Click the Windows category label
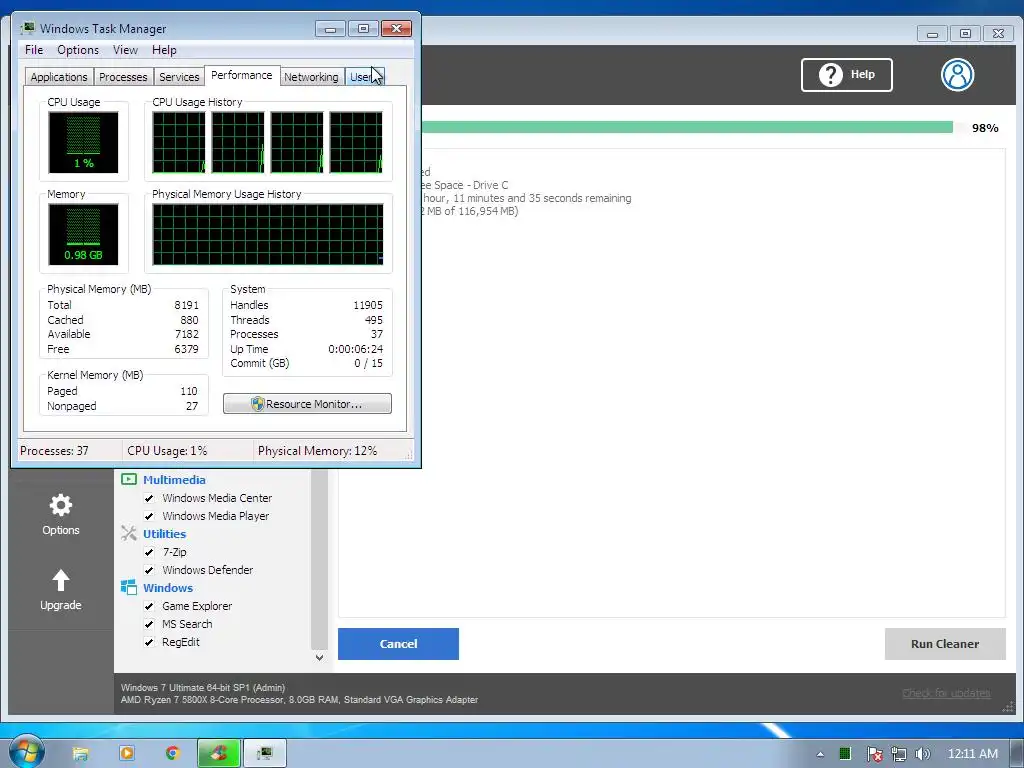Screen dimensions: 1024x768 coord(168,588)
